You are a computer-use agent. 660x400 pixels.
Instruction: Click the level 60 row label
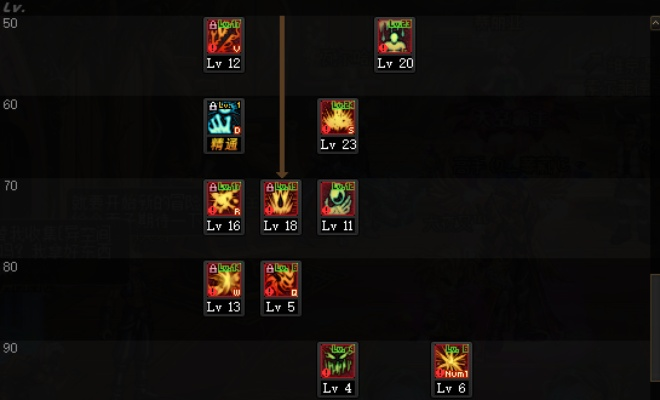click(x=10, y=105)
